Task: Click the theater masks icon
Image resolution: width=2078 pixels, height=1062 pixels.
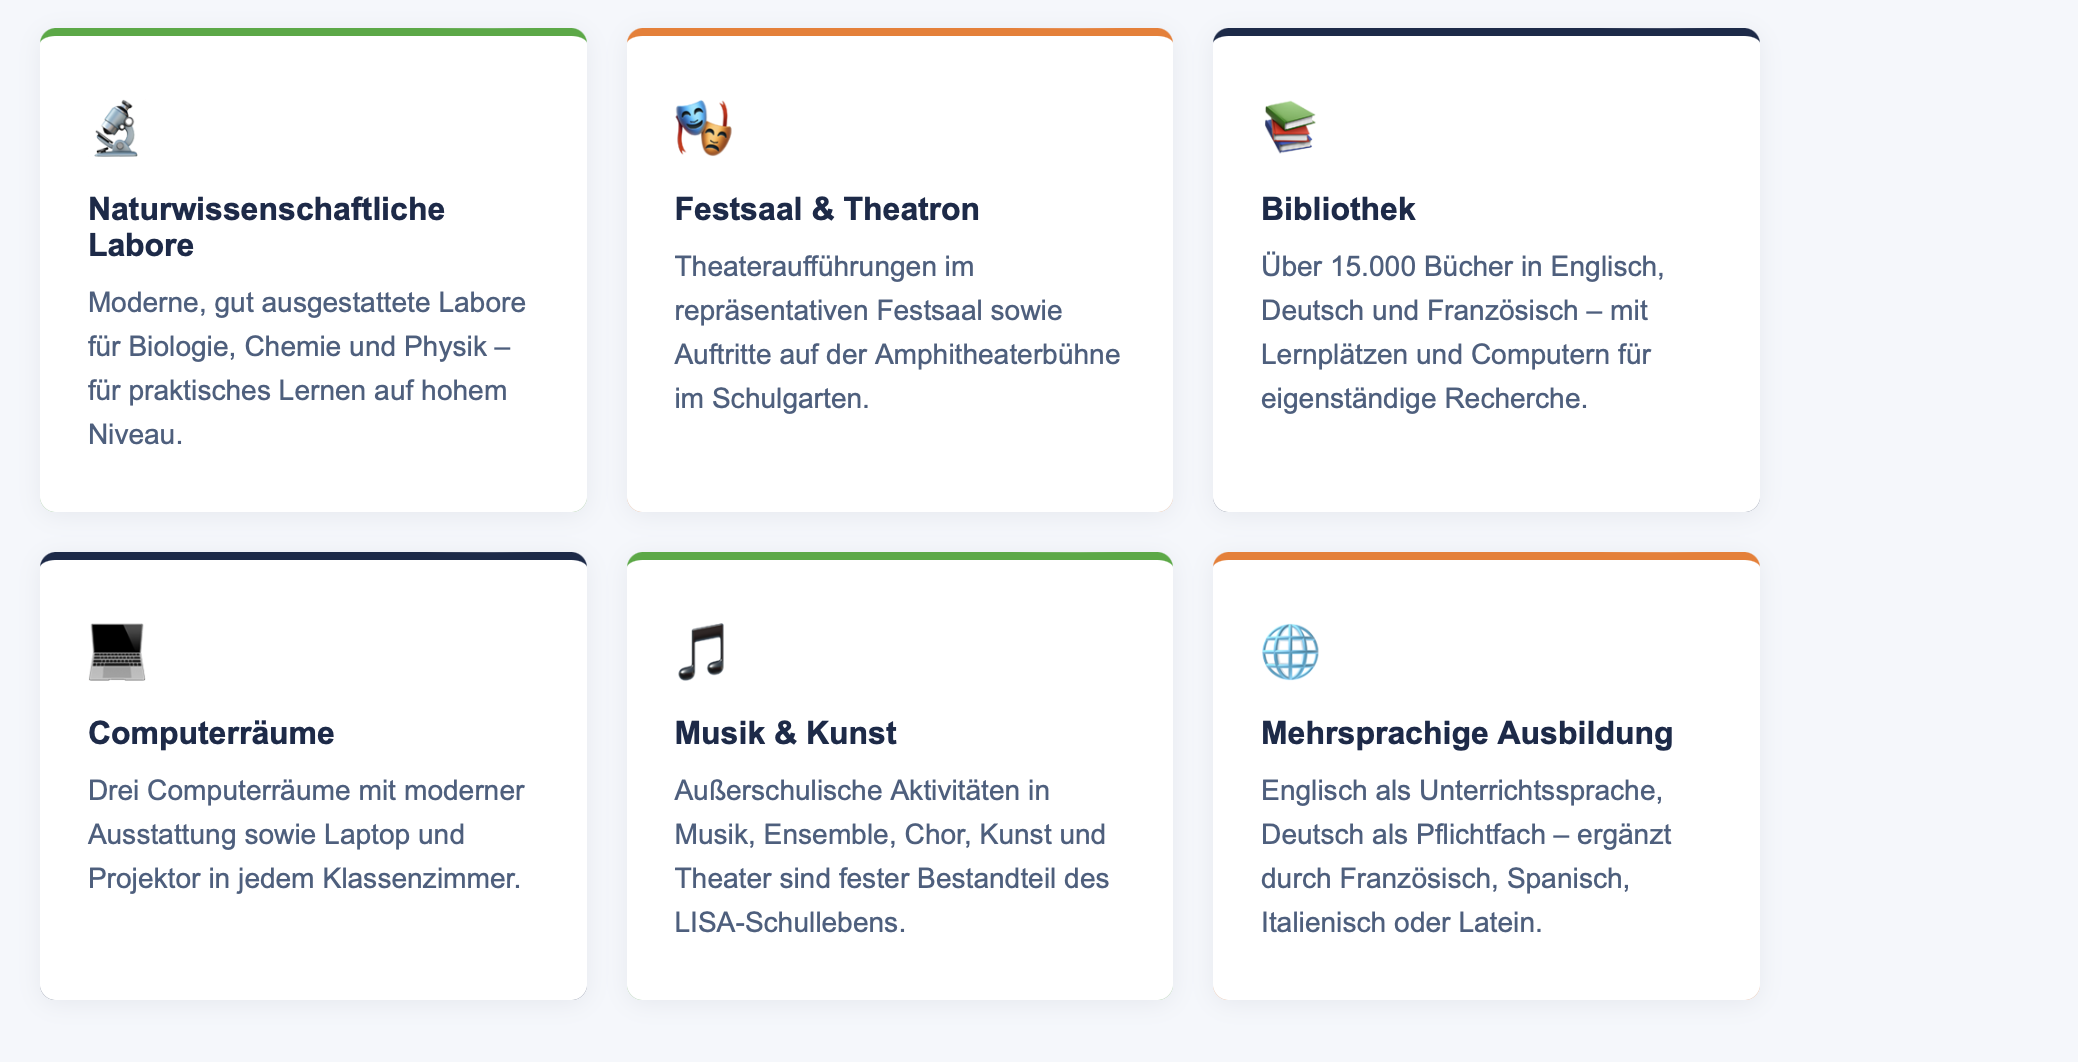Action: pos(703,129)
